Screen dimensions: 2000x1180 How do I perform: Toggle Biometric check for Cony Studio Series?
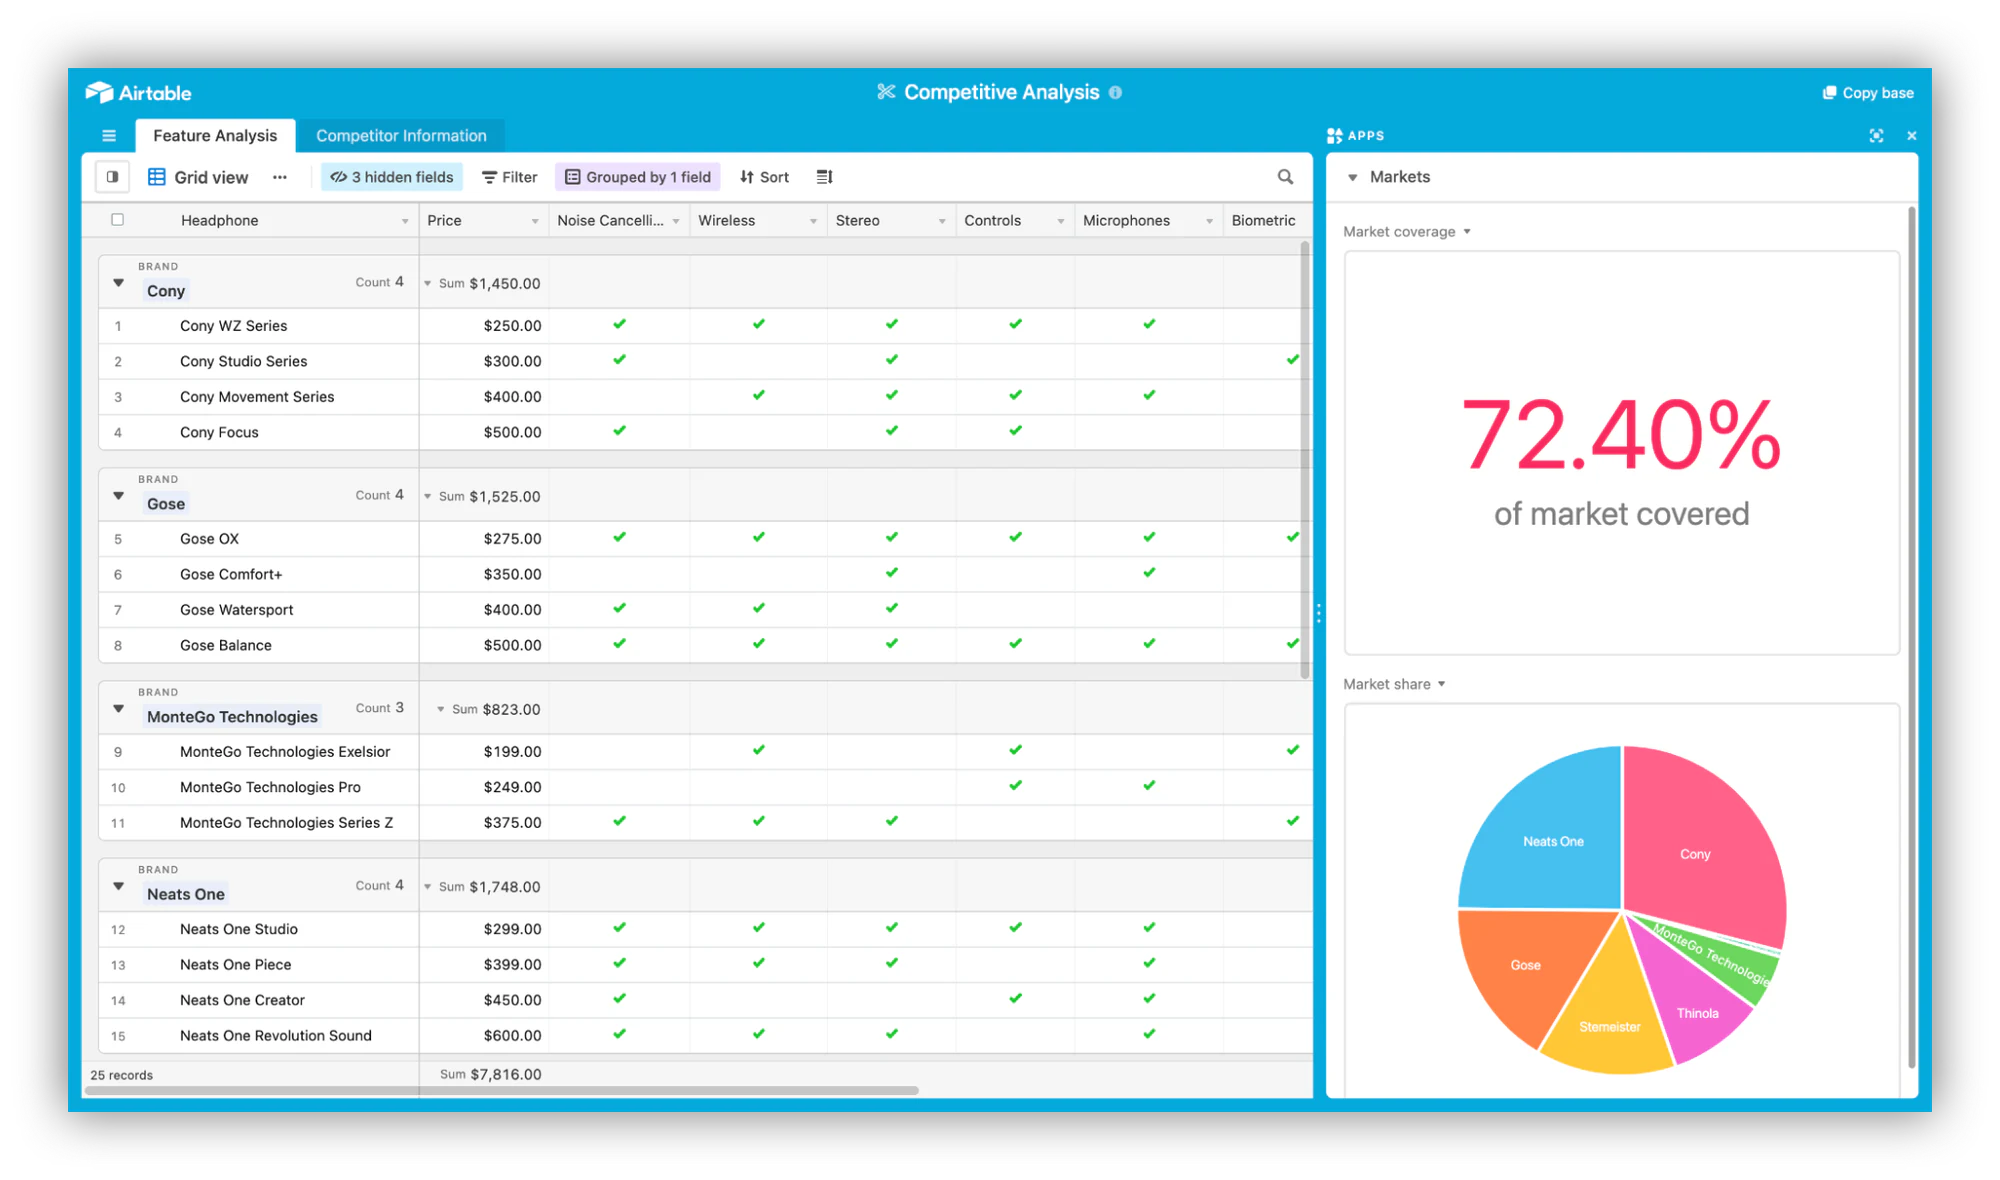click(x=1292, y=360)
